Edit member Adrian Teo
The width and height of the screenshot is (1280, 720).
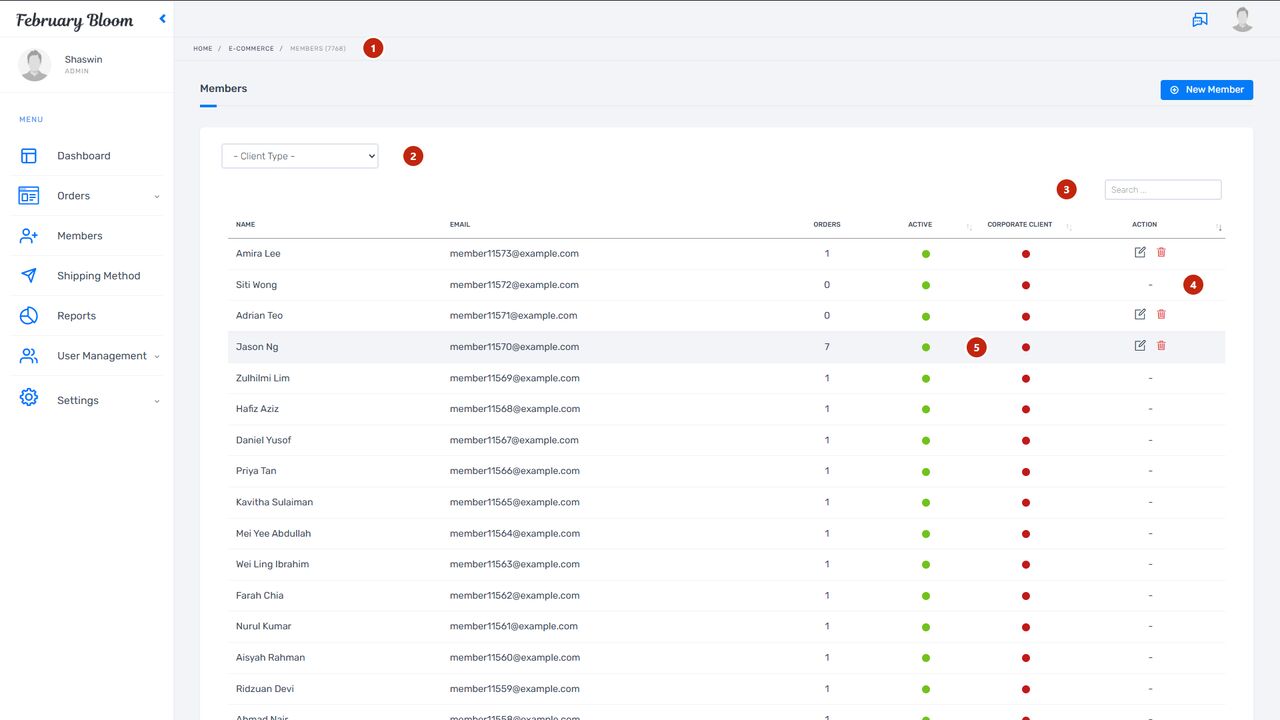tap(1140, 314)
